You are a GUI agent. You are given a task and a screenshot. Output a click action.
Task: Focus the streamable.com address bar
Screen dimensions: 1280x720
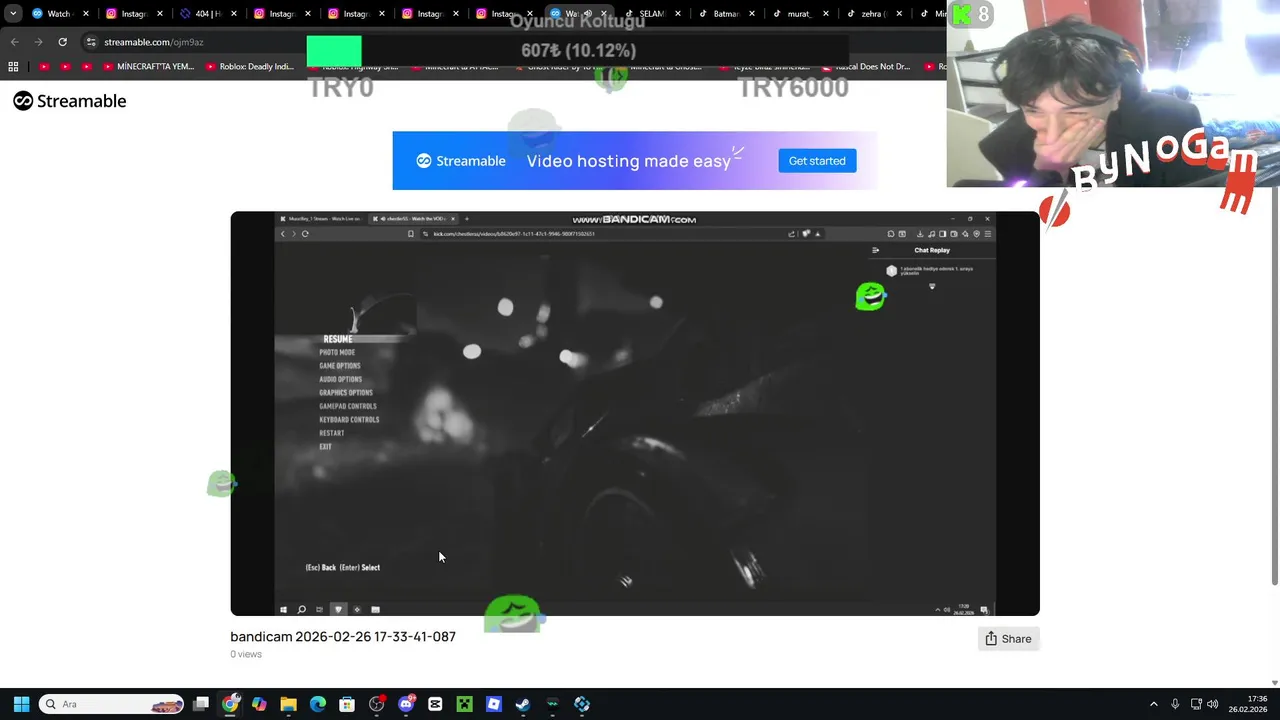500,42
